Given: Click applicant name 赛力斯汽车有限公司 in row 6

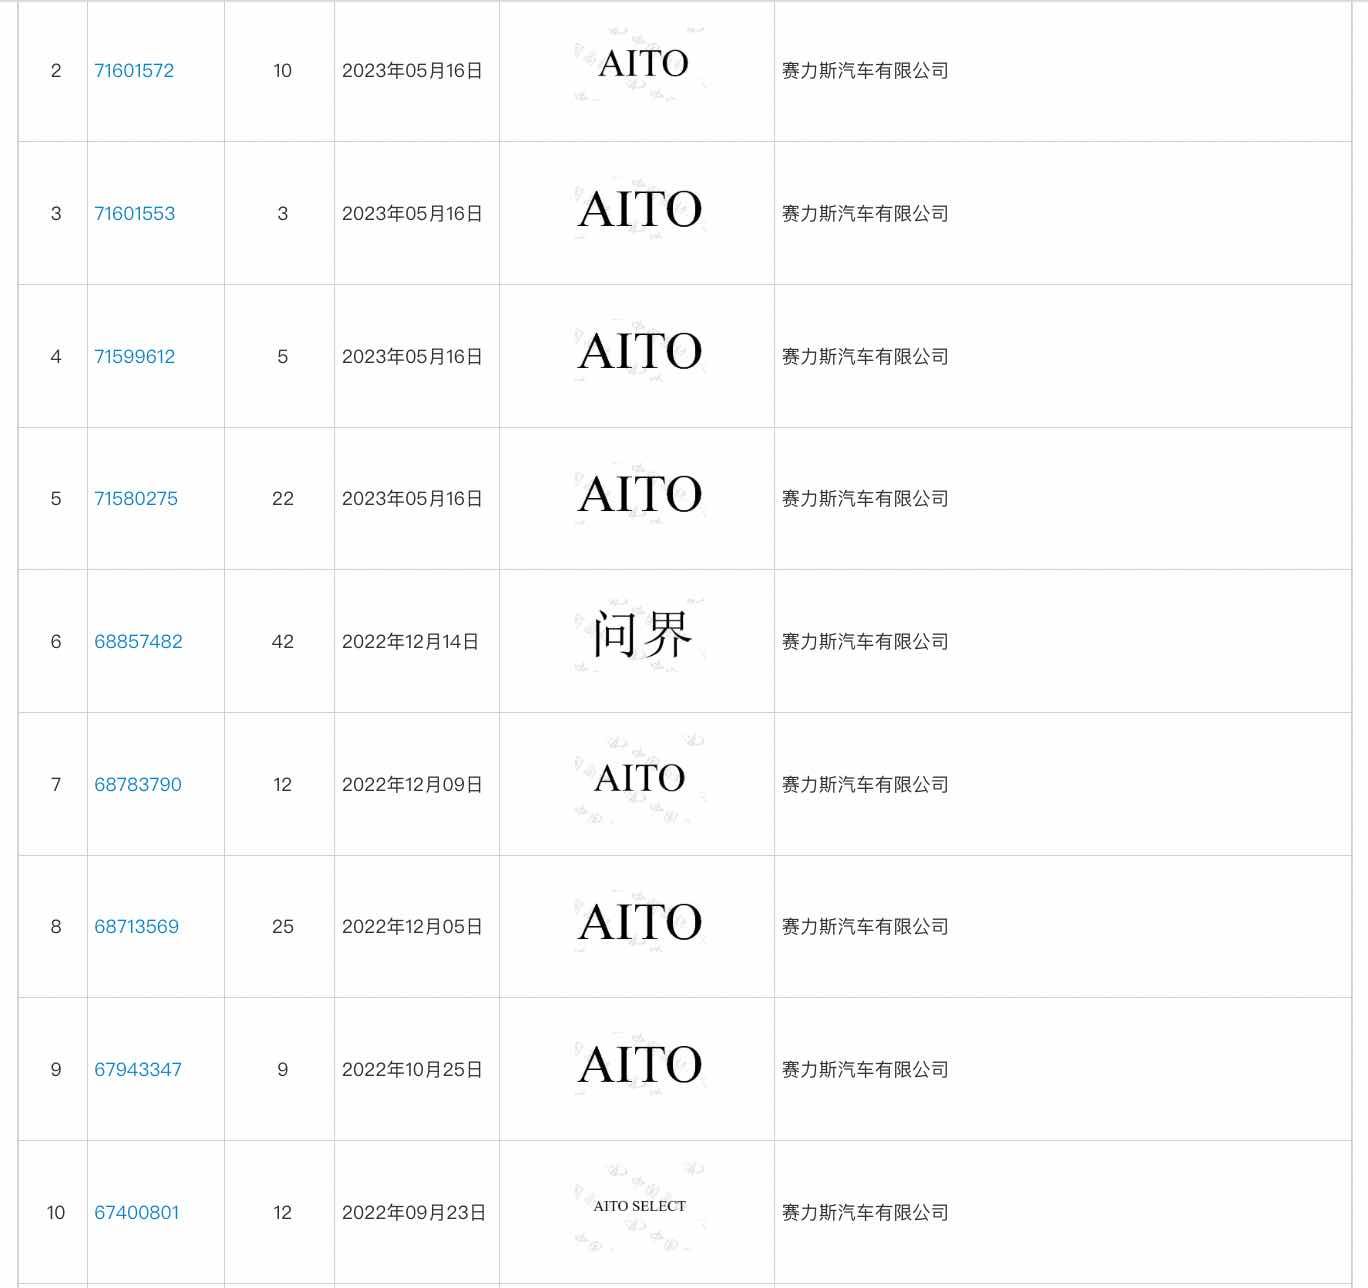Looking at the screenshot, I should point(865,642).
